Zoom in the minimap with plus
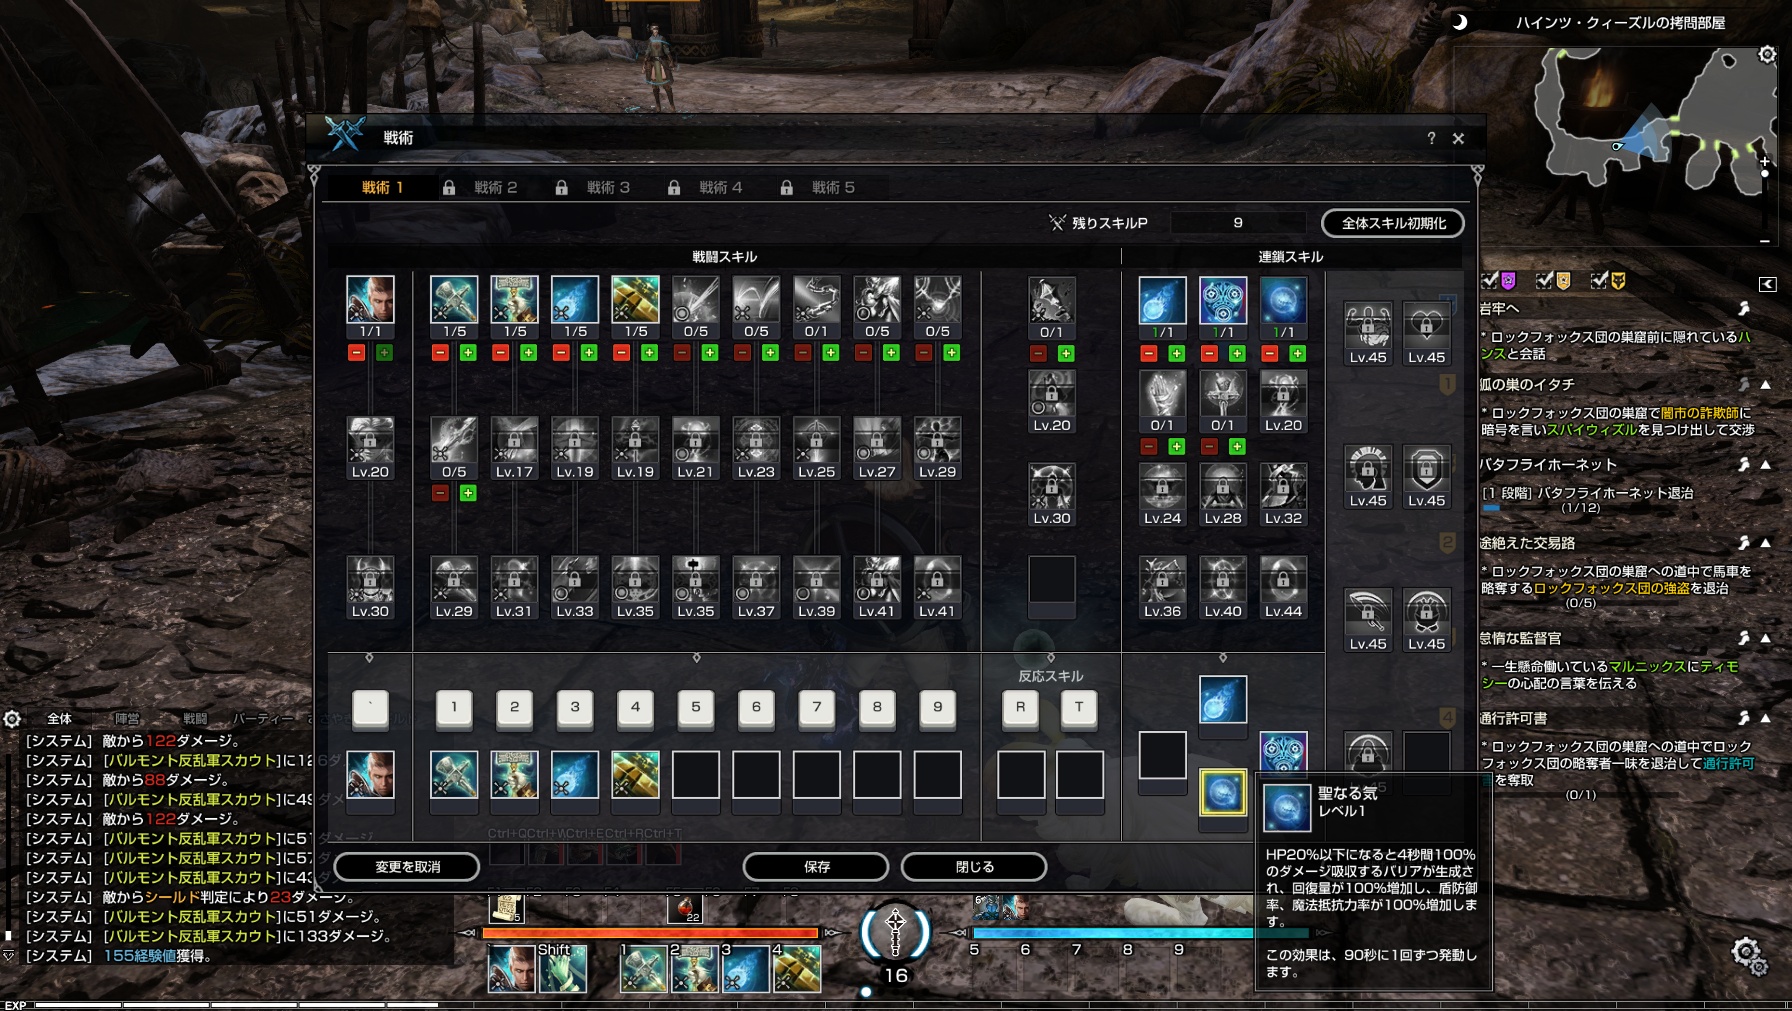This screenshot has height=1011, width=1792. 1765,162
